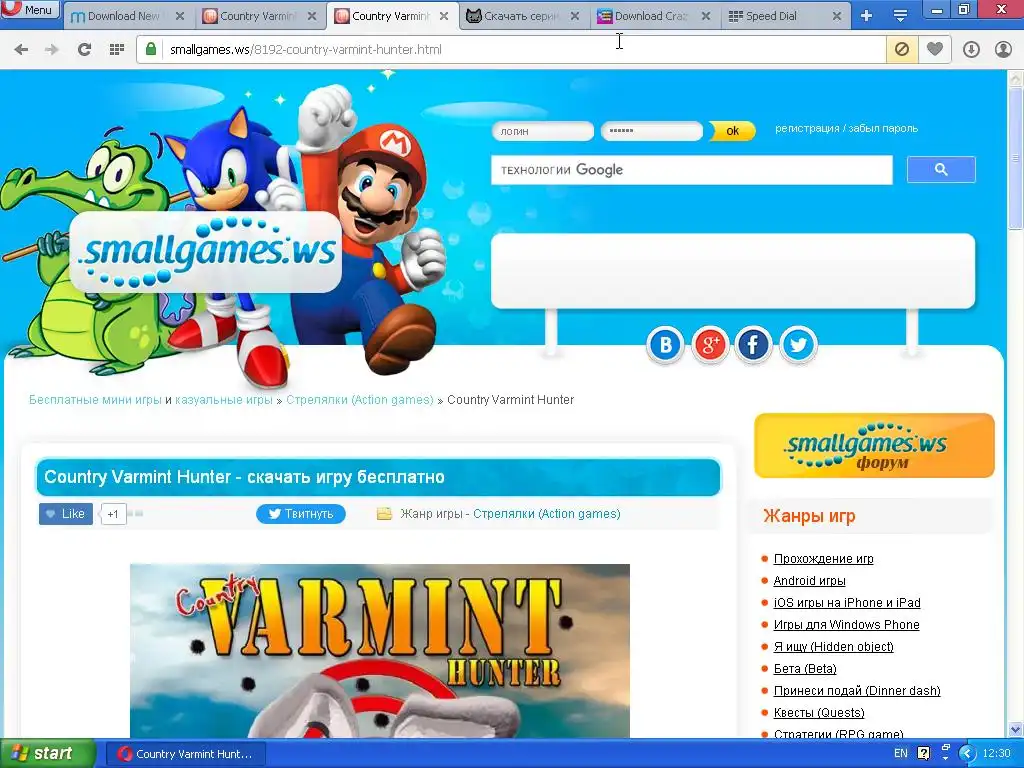Open the забыл пароль link

coord(883,129)
